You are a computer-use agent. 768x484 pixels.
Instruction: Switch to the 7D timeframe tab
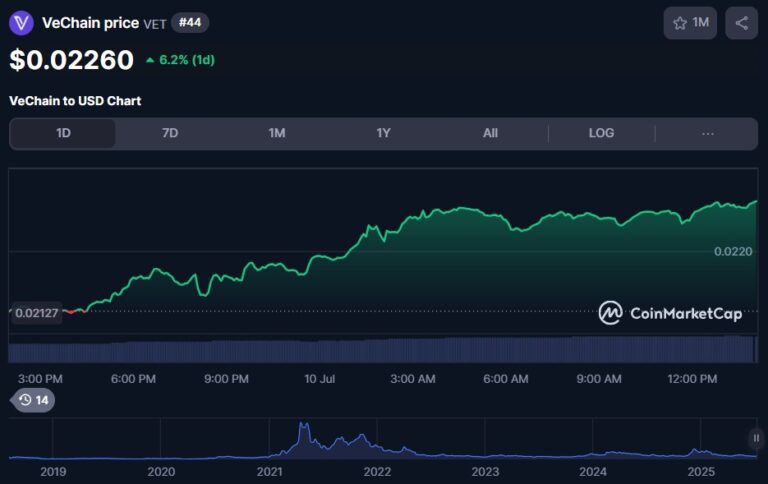coord(170,133)
